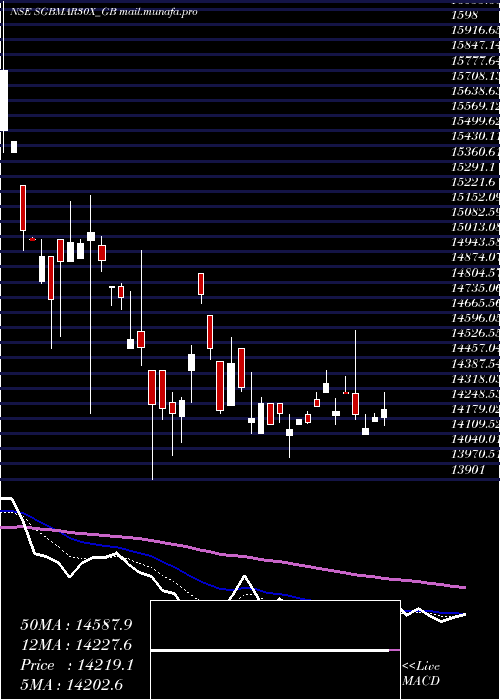Click the 15221.6 price axis label
This screenshot has width=500, height=700.
[473, 182]
